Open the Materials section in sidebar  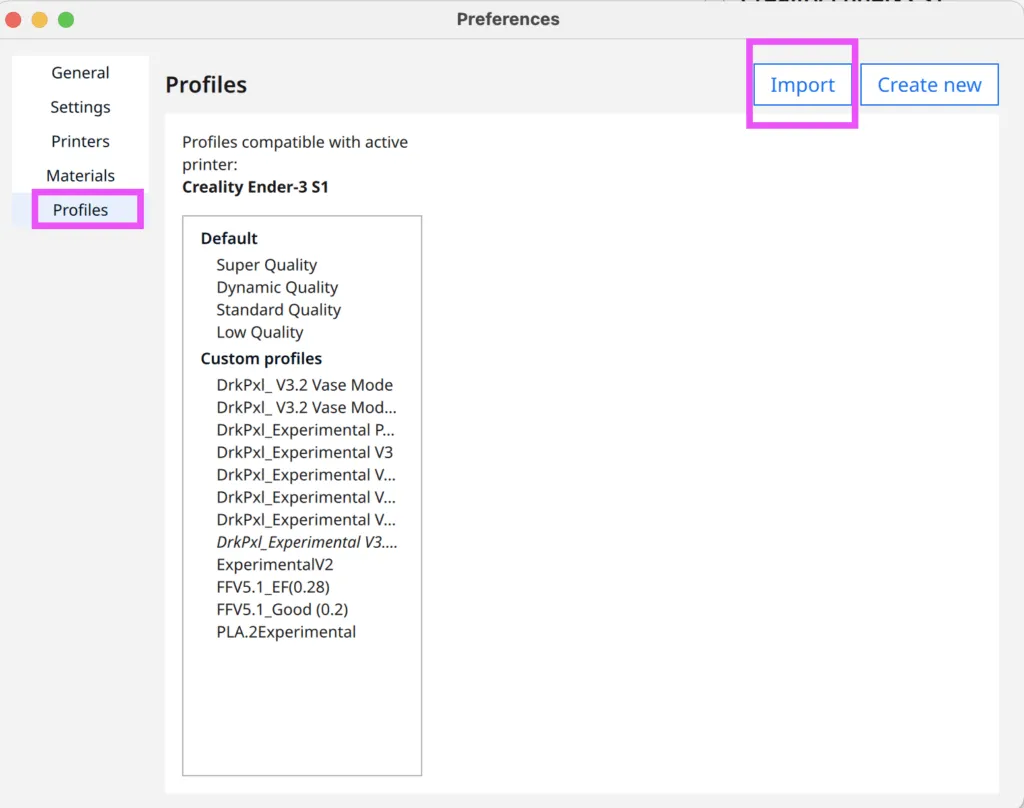80,176
